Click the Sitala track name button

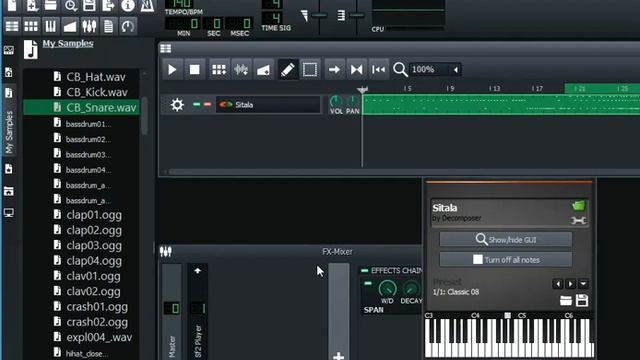[x=268, y=105]
